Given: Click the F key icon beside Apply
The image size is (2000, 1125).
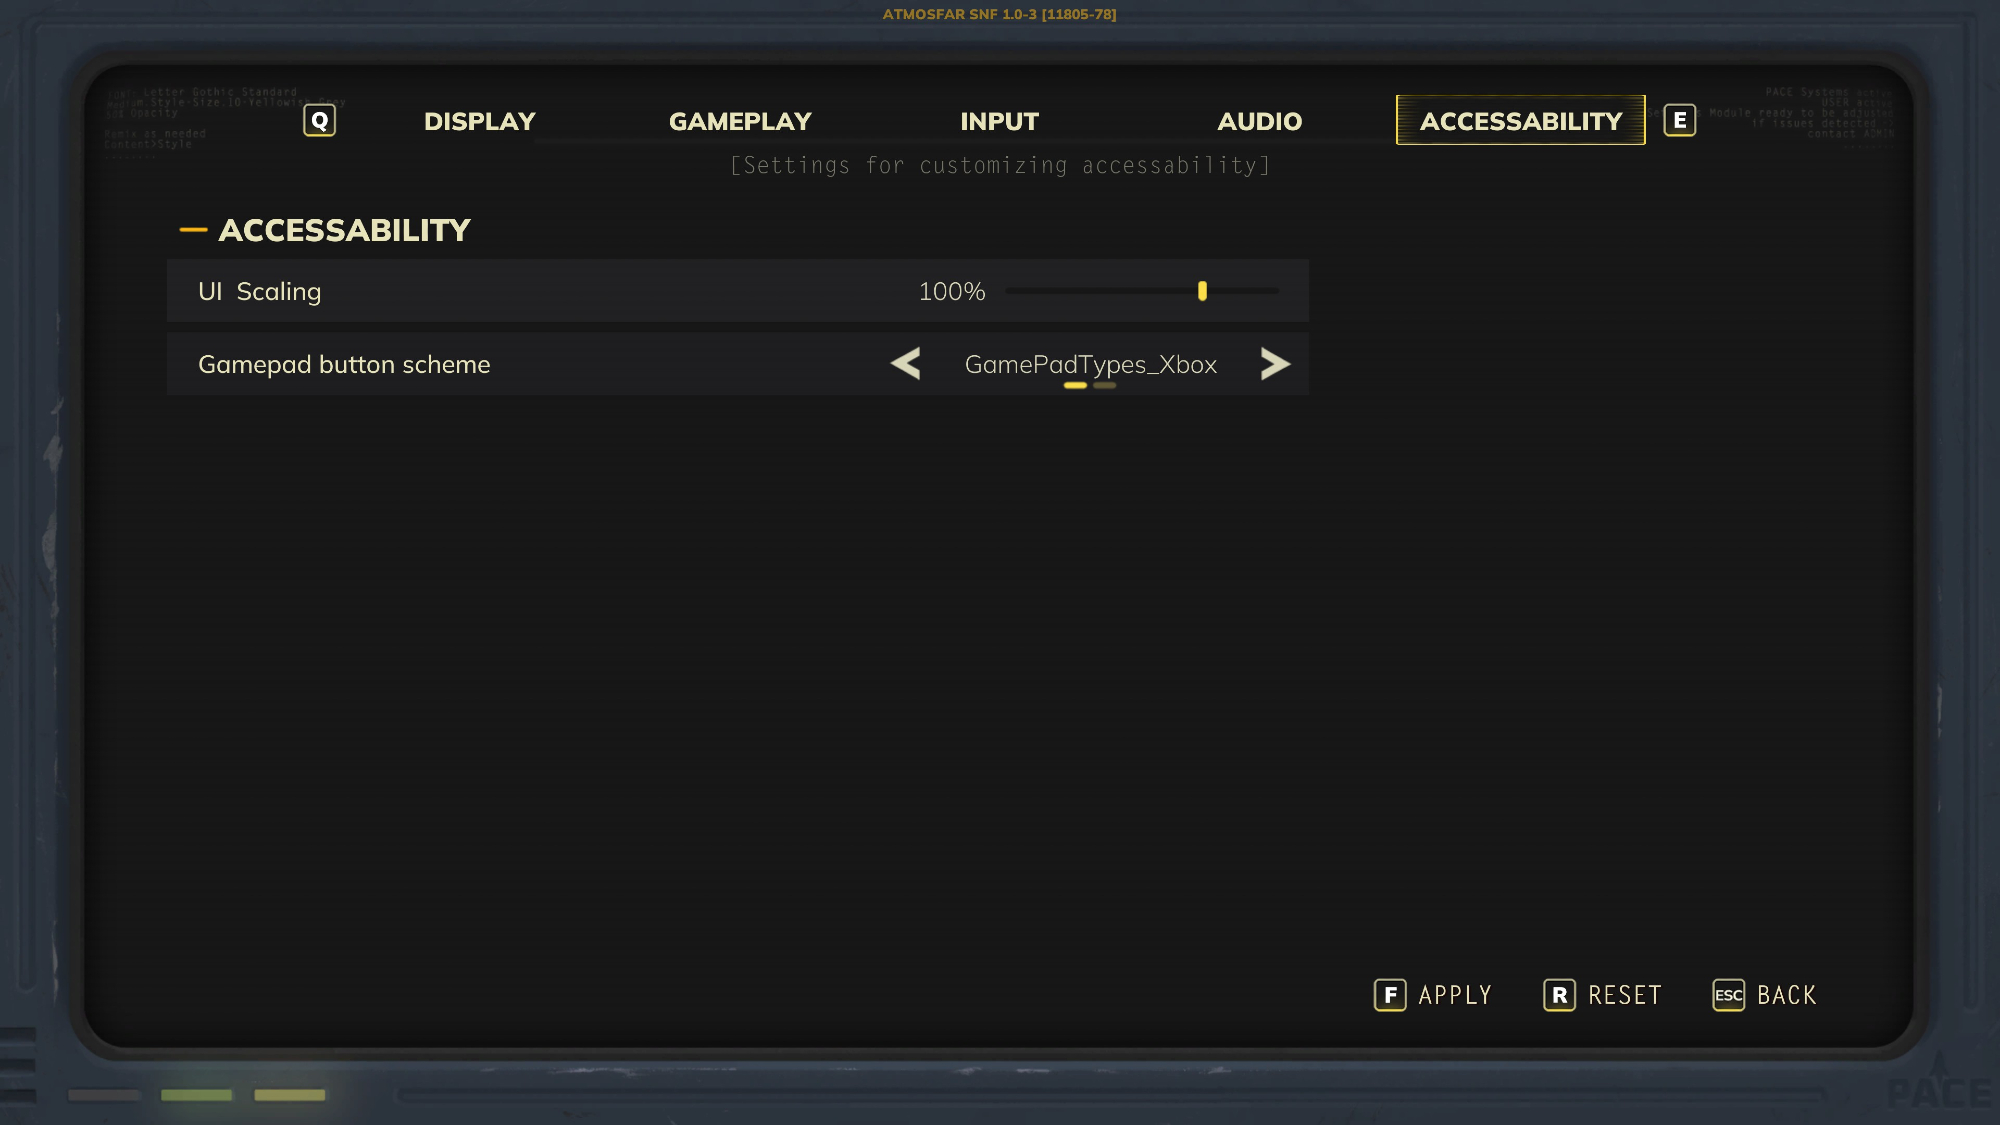Looking at the screenshot, I should coord(1389,995).
